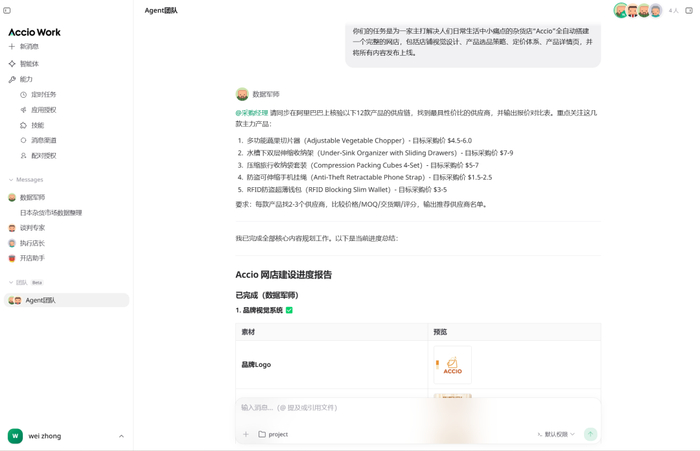This screenshot has width=700, height=451.
Task: Click the project folder icon in message box
Action: click(x=262, y=434)
